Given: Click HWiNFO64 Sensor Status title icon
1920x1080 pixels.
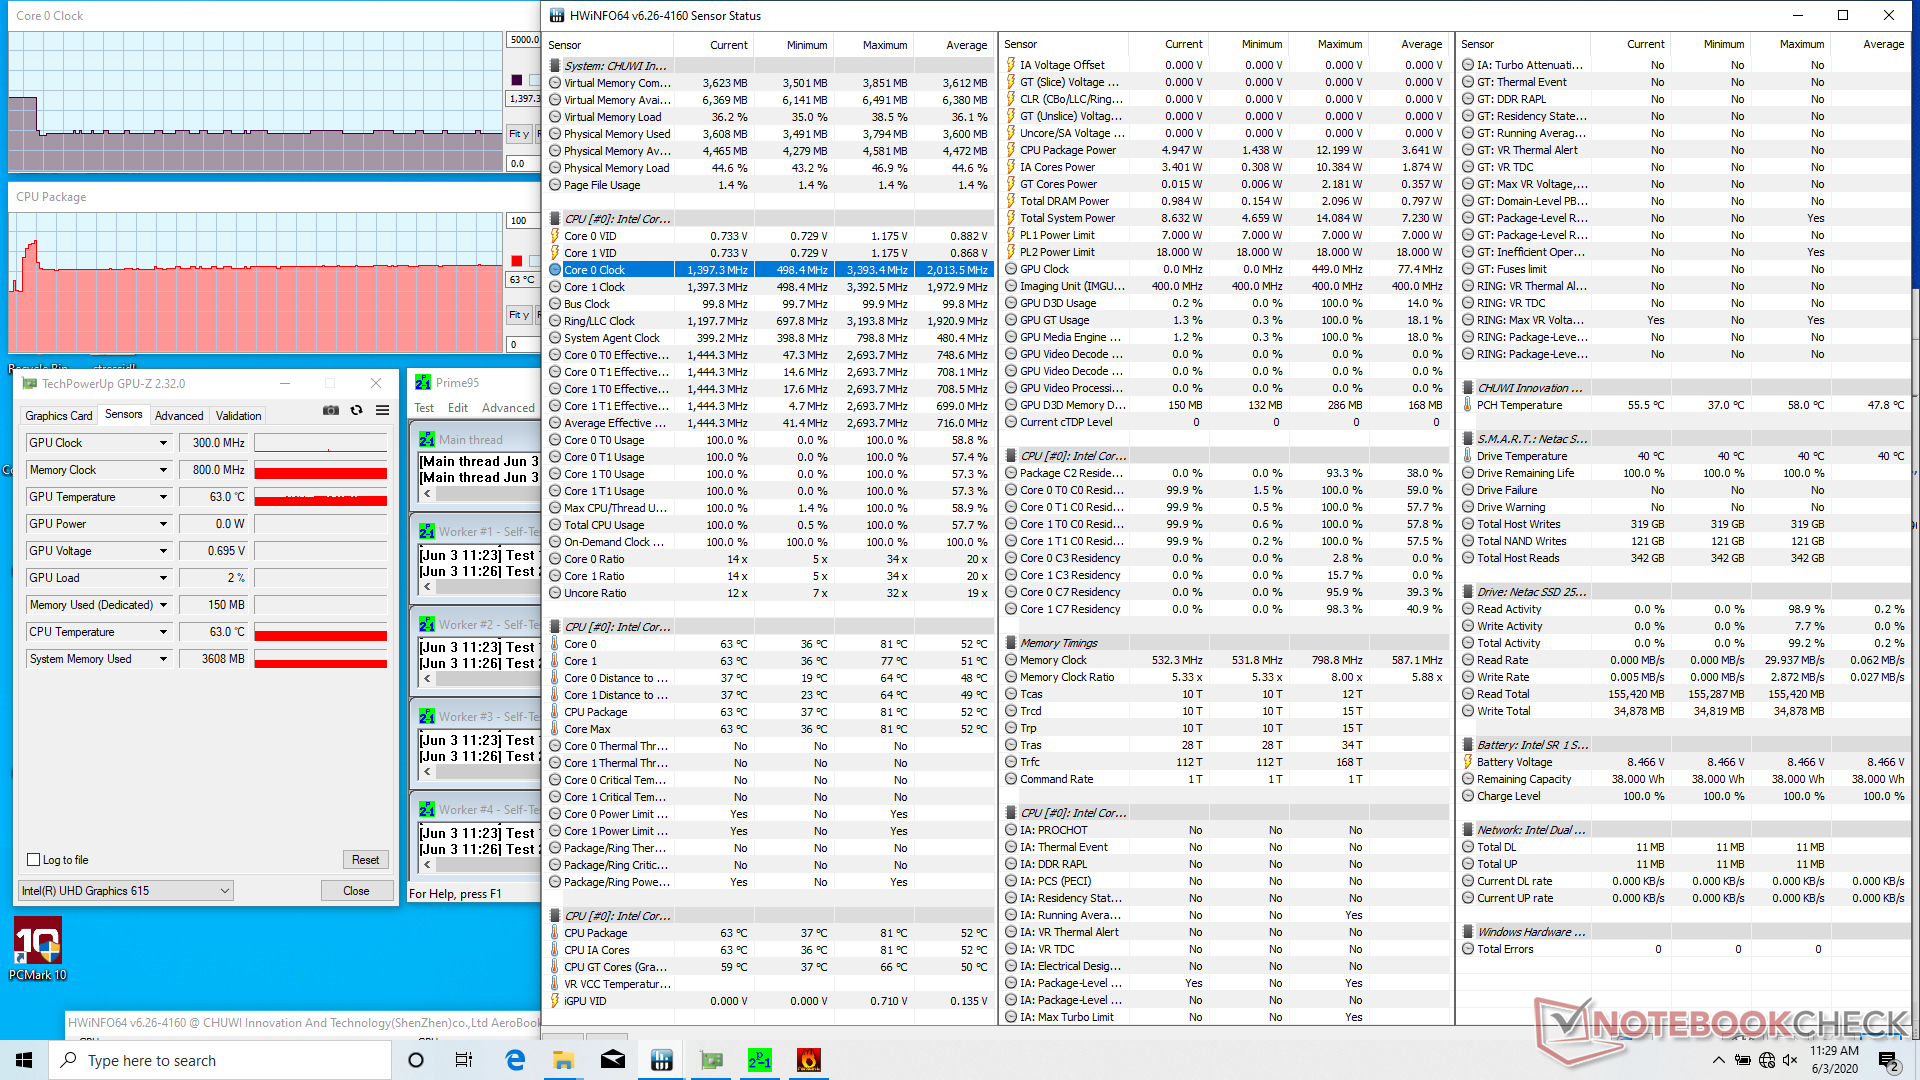Looking at the screenshot, I should (557, 15).
